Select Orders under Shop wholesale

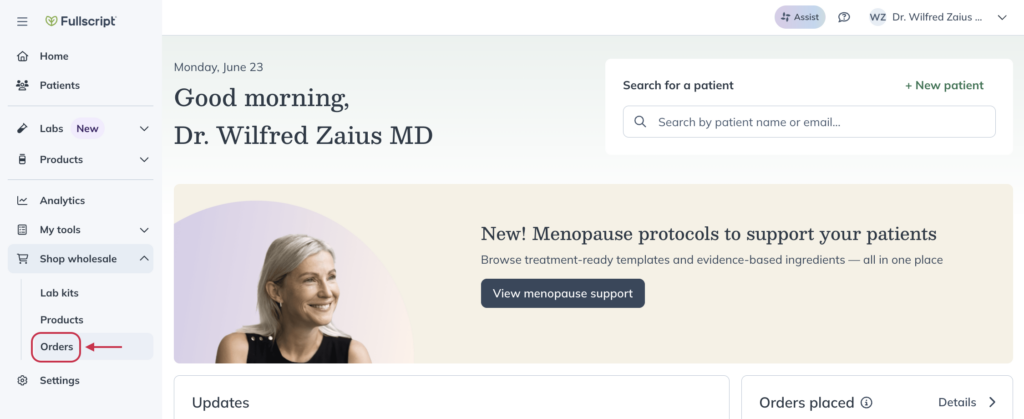click(56, 347)
